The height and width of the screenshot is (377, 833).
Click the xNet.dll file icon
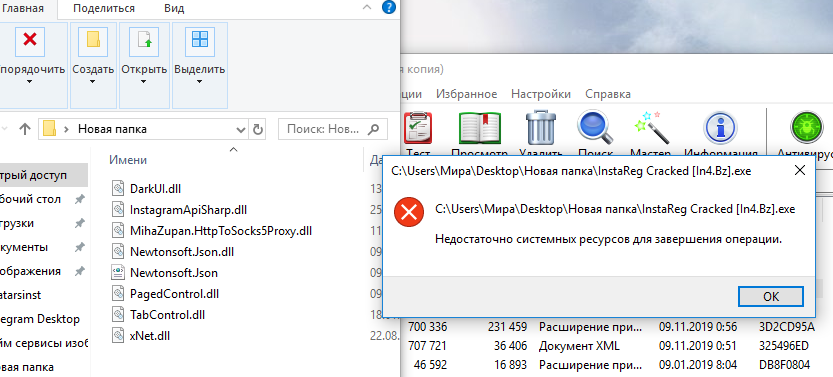118,336
